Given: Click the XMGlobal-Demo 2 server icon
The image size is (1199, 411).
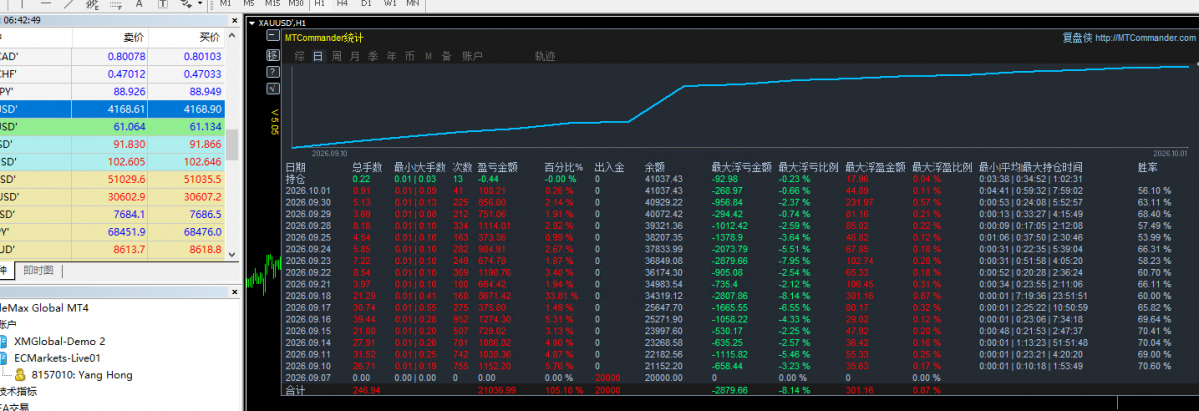Looking at the screenshot, I should [x=3, y=341].
